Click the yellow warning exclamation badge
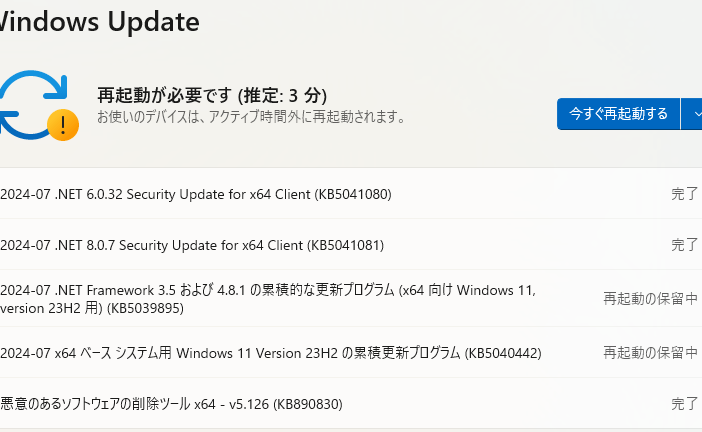The image size is (702, 432). tap(63, 125)
